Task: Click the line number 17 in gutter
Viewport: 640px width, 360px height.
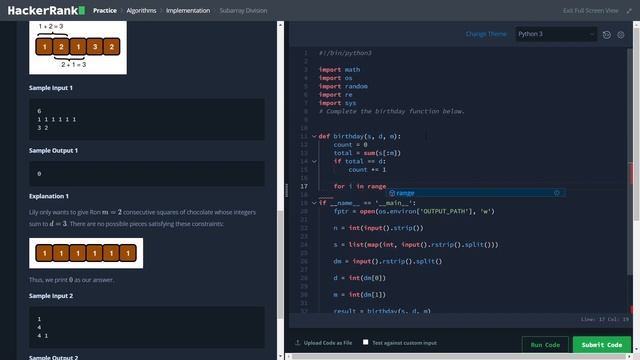Action: (304, 187)
